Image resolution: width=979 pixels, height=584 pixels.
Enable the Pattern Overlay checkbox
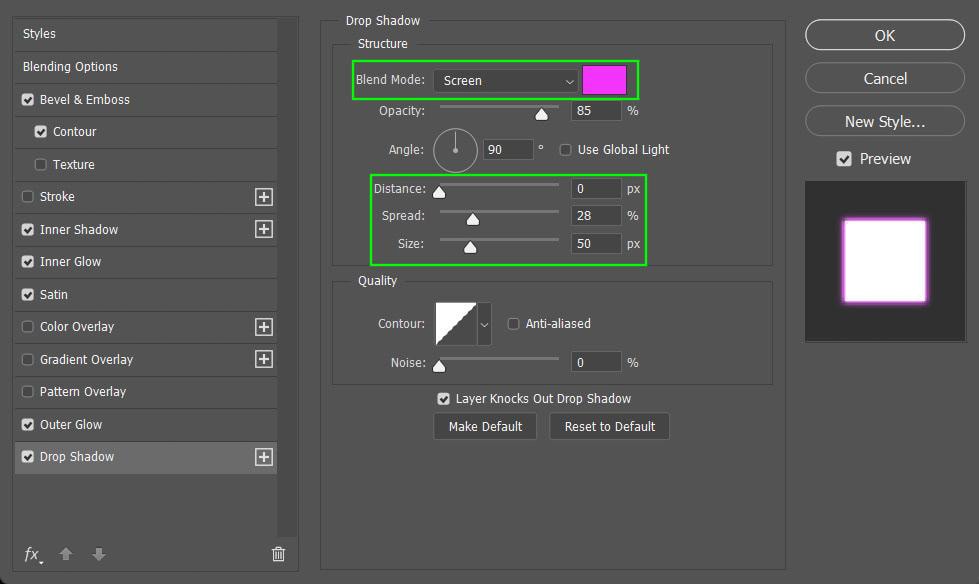(27, 392)
